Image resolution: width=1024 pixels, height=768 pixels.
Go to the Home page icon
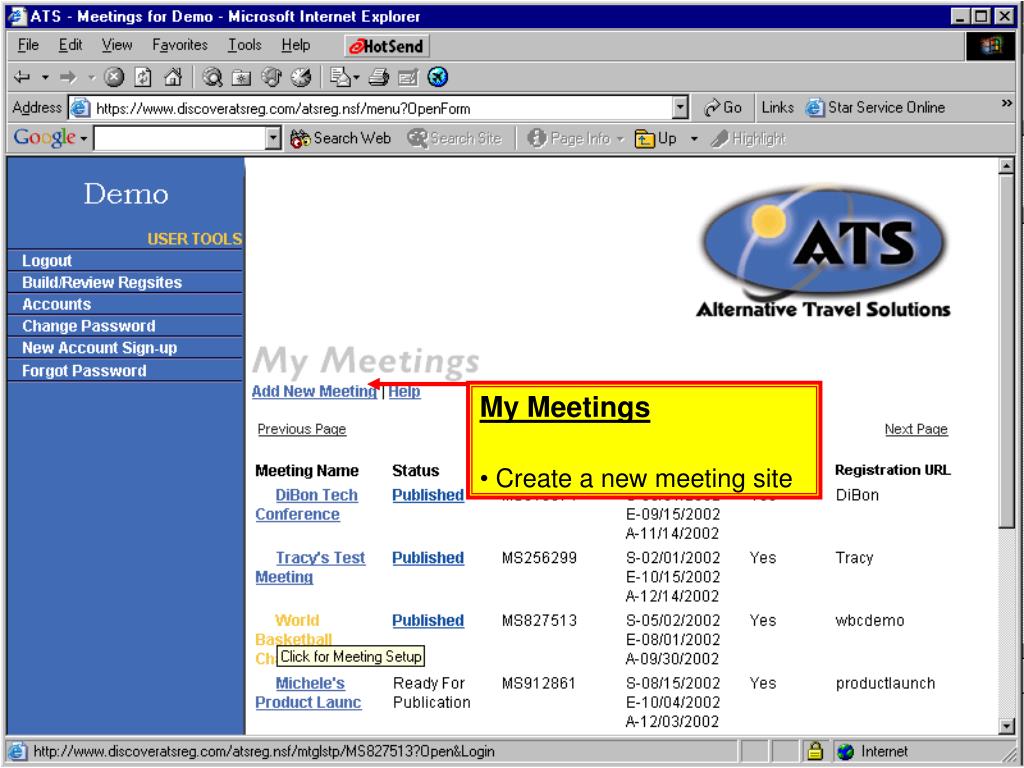tap(172, 78)
